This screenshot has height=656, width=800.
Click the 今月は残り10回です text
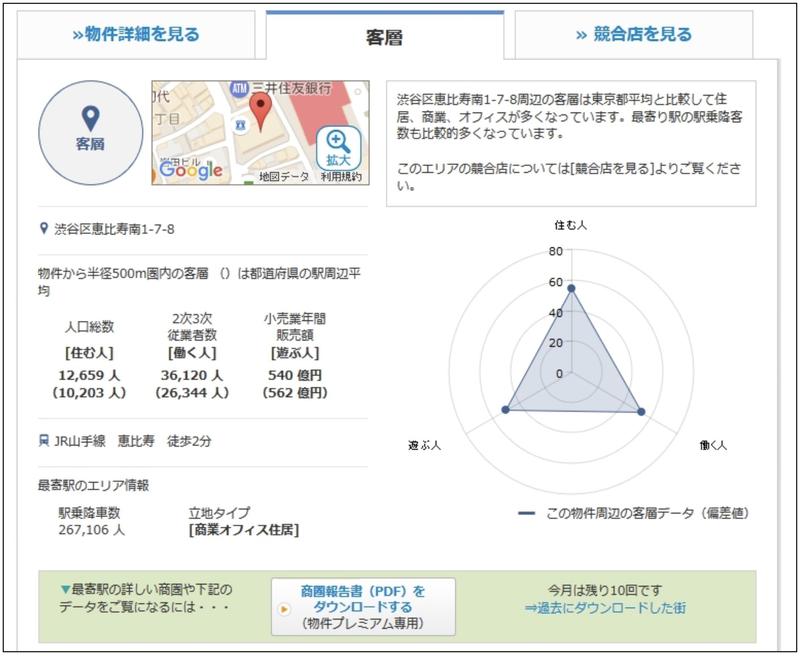tap(605, 590)
